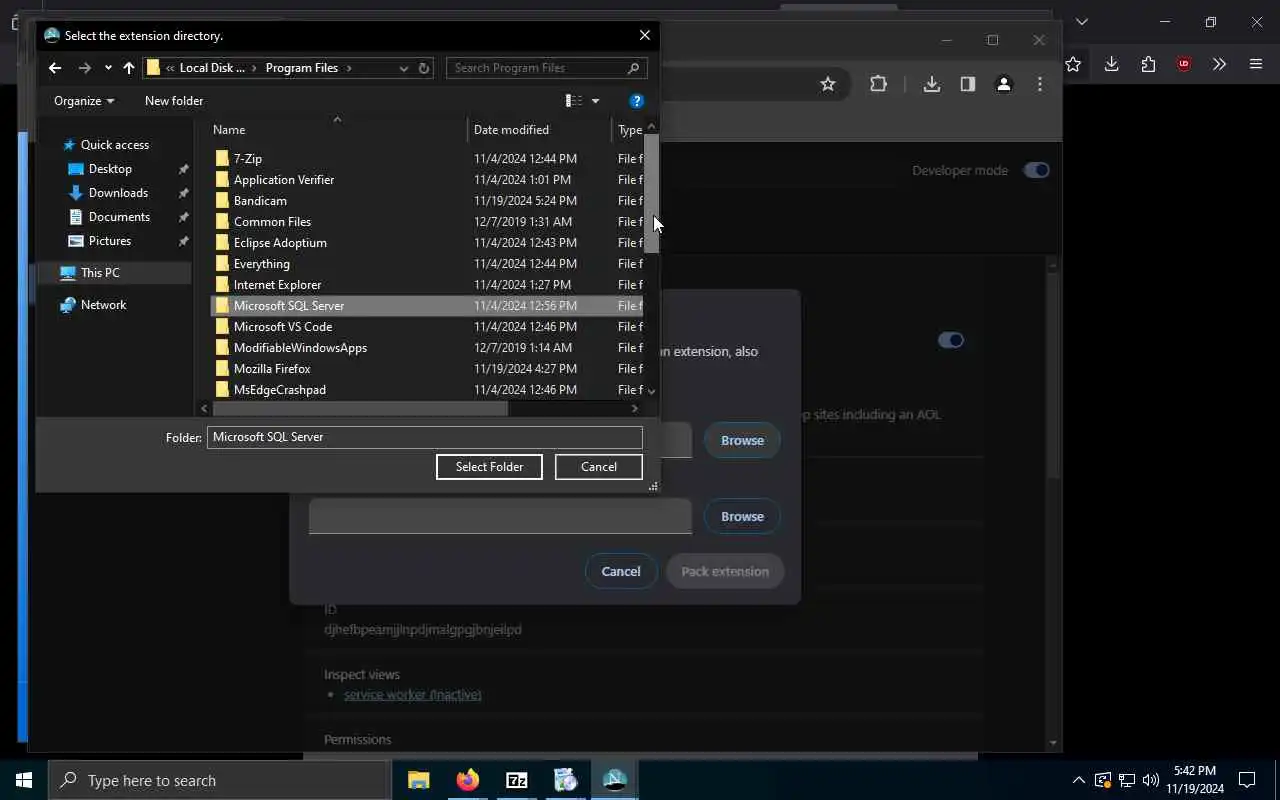Open uBlock Origin extension icon
Viewport: 1280px width, 800px height.
(1184, 64)
